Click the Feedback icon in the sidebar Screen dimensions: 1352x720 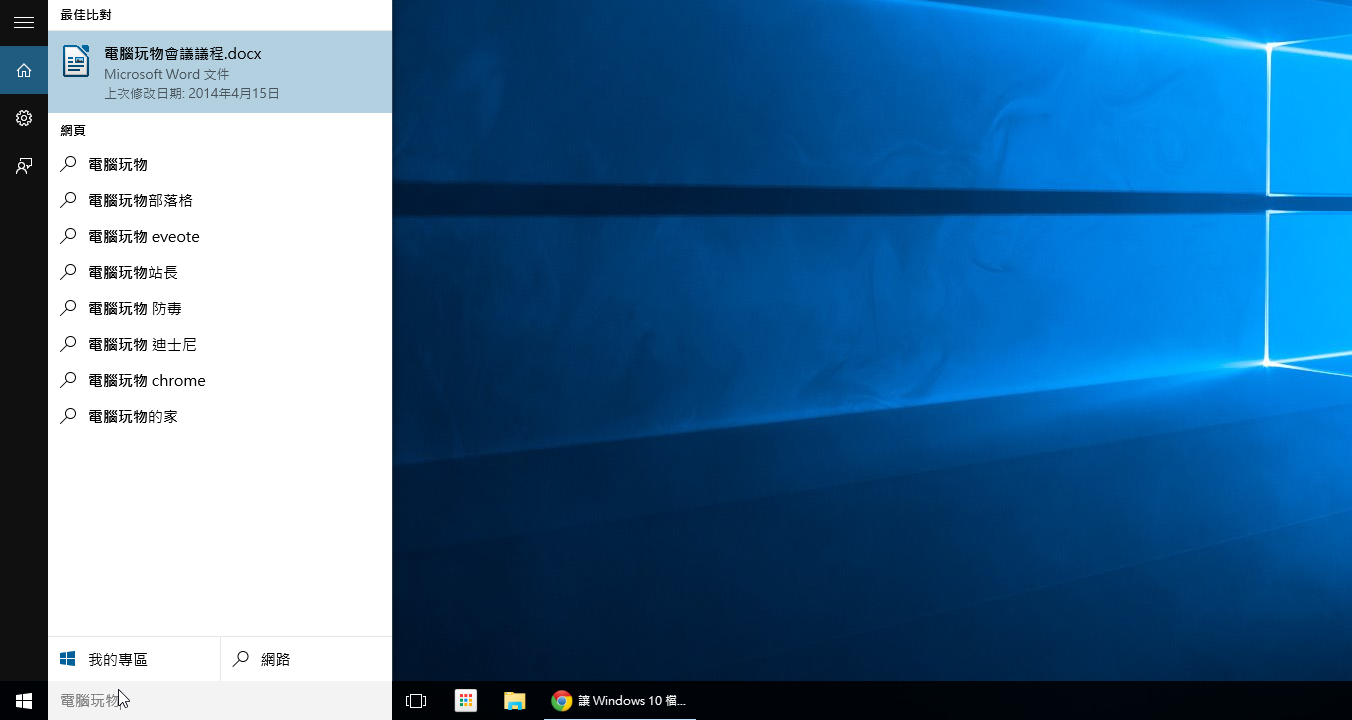(24, 166)
